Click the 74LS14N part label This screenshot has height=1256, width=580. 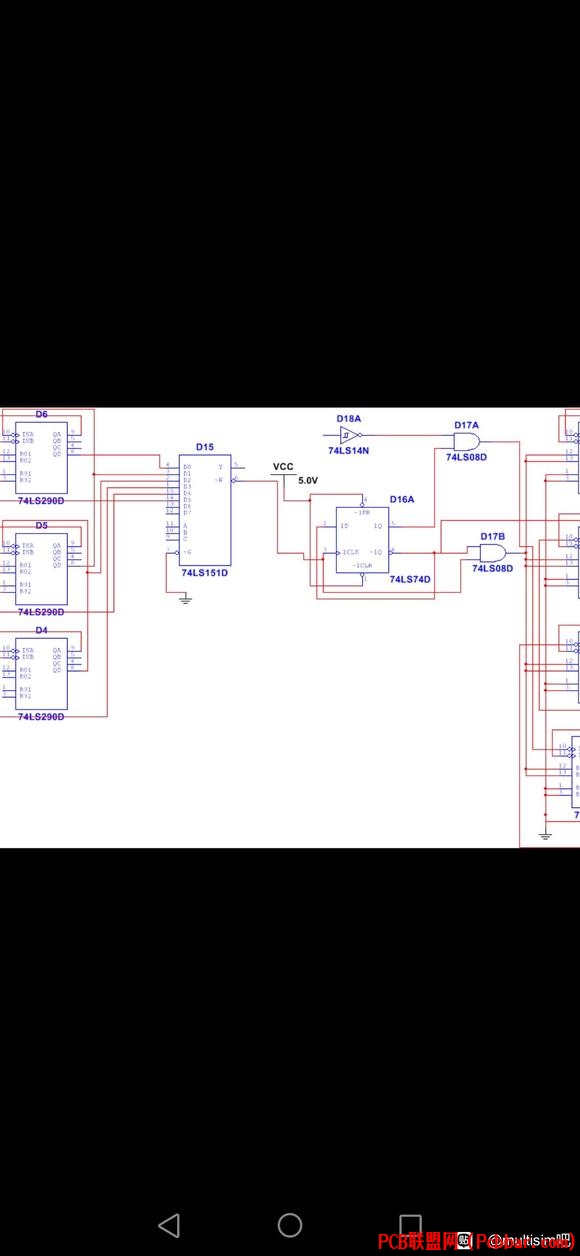point(348,451)
